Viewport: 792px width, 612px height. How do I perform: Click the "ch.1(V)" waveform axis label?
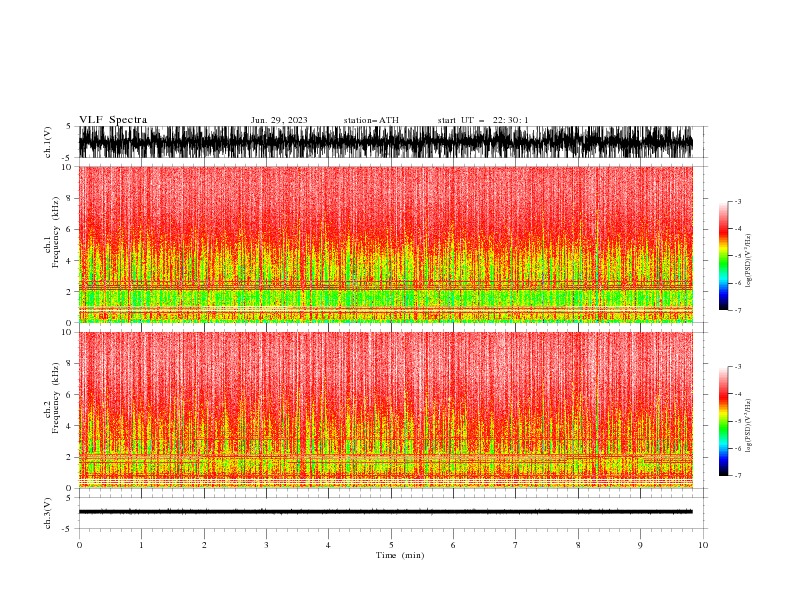point(48,142)
